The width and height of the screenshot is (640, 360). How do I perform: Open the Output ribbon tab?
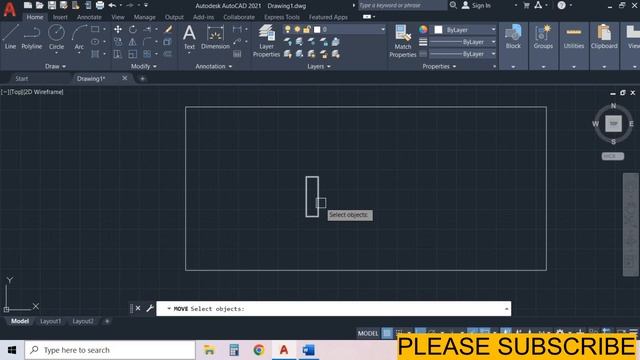[174, 17]
